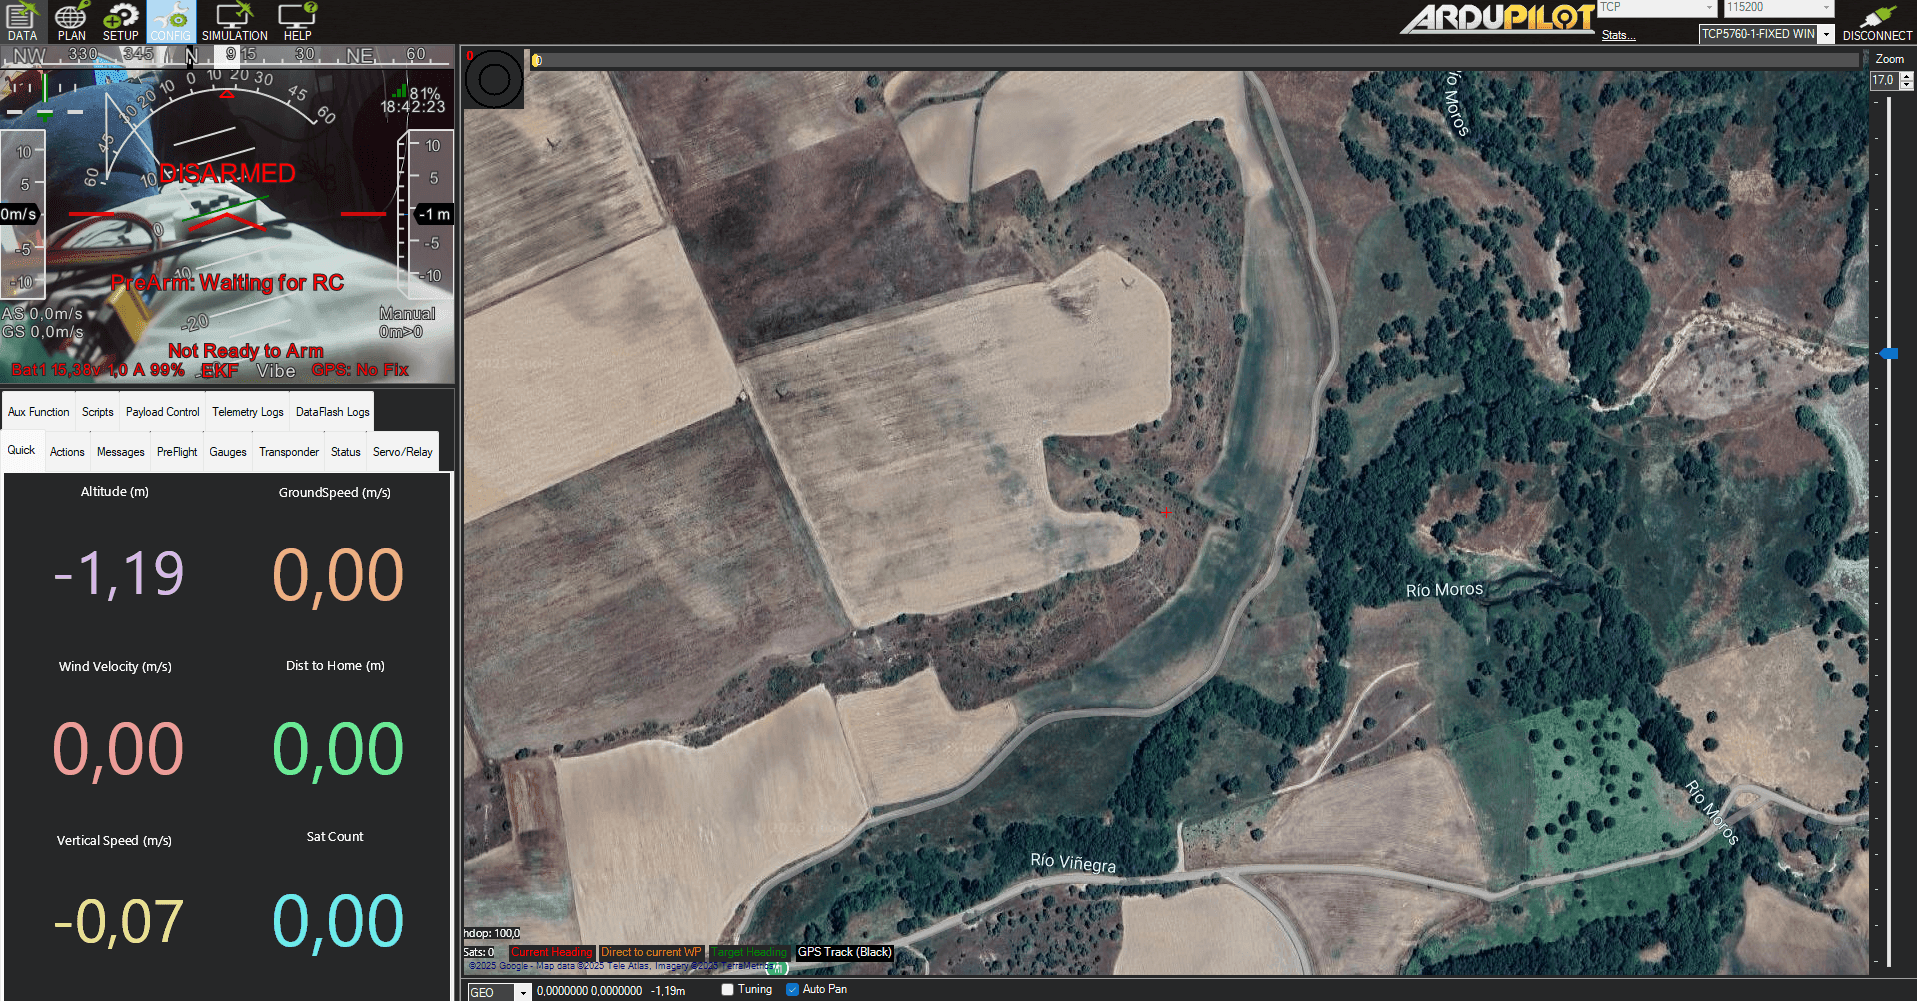This screenshot has width=1917, height=1001.
Task: Enable the Tuning checkbox
Action: coord(728,990)
